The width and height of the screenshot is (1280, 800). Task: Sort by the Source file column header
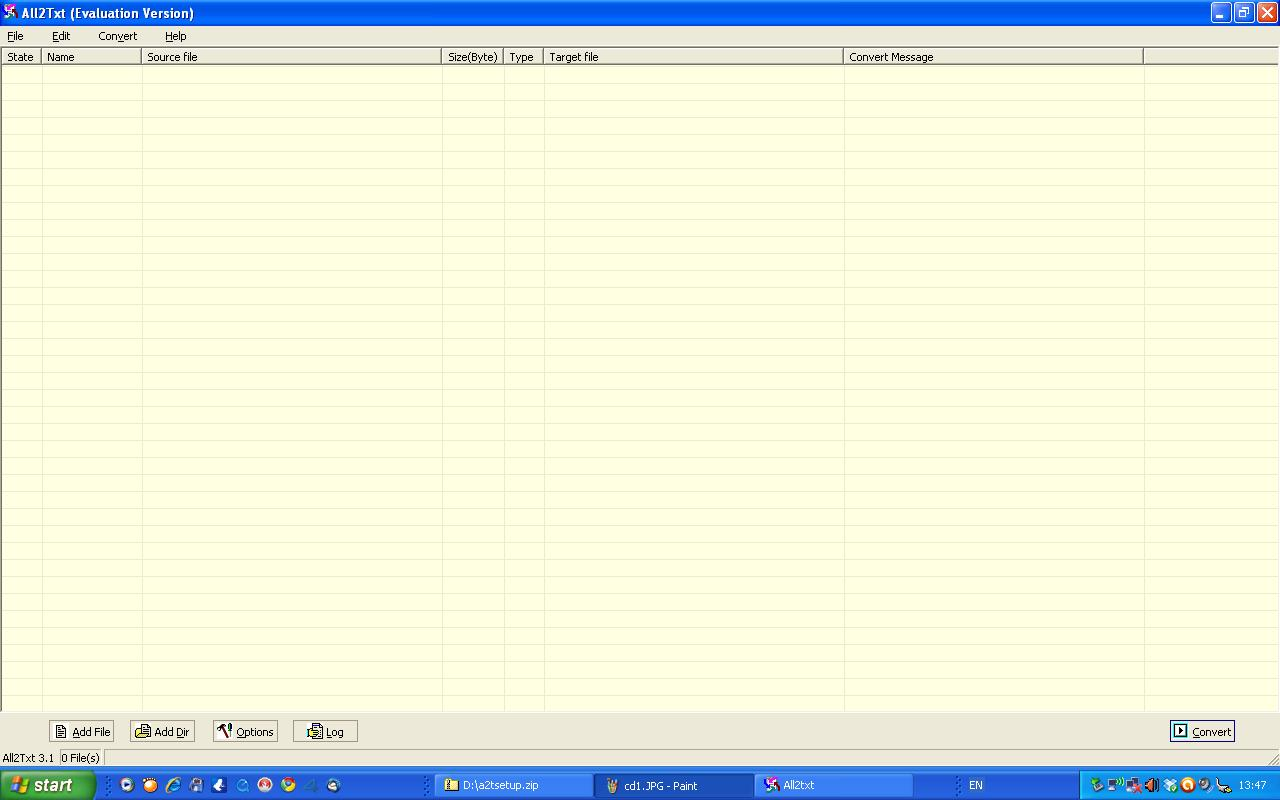(292, 57)
